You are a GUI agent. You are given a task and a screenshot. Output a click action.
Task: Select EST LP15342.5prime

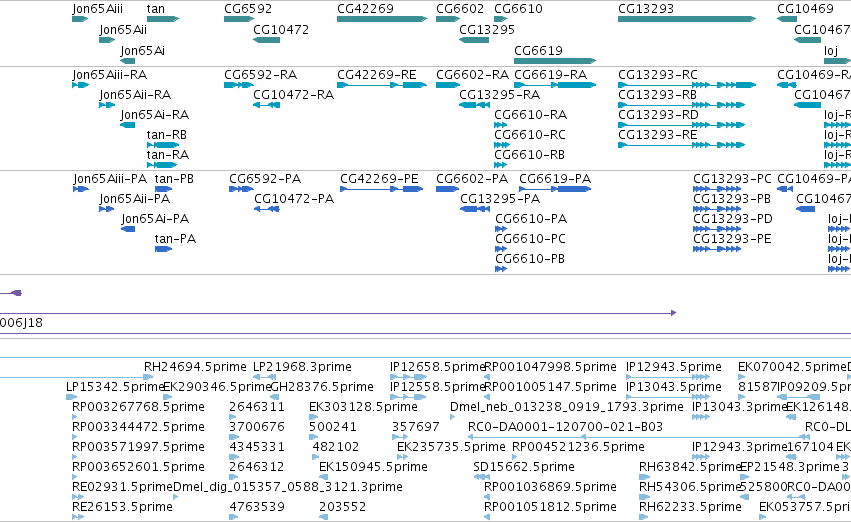[x=115, y=387]
